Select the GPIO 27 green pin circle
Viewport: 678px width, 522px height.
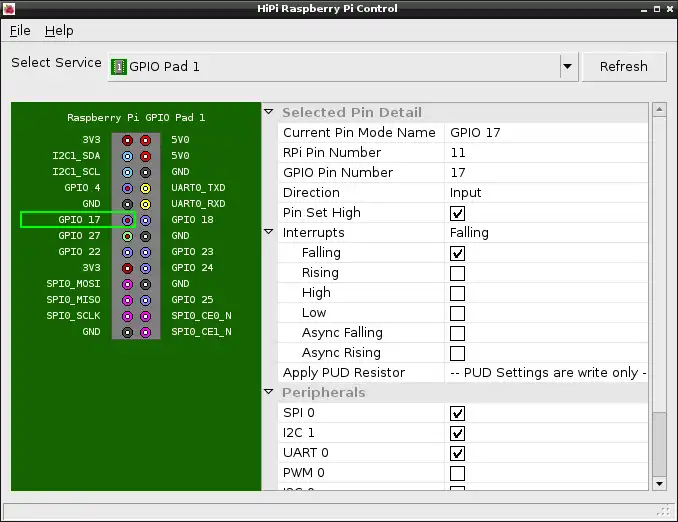[127, 236]
